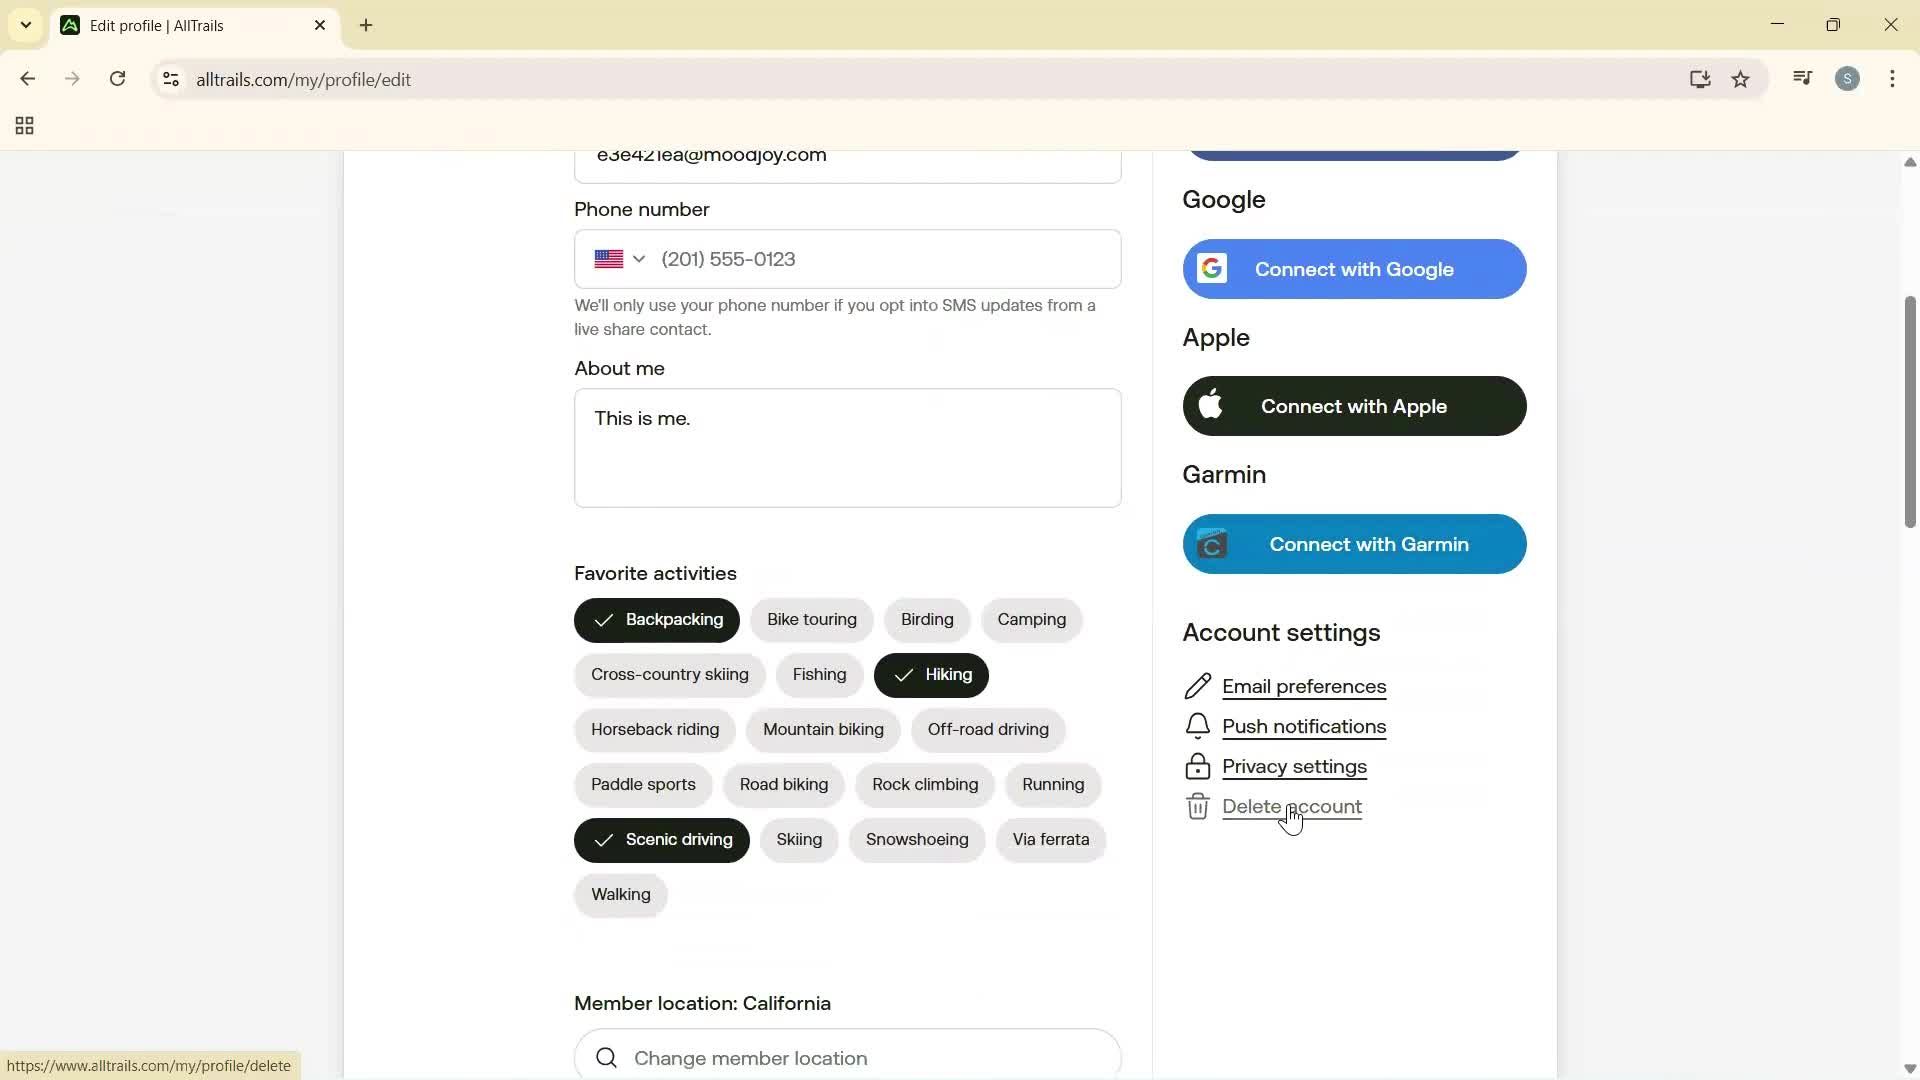Open the Chrome three-dot menu
1920x1080 pixels.
pyautogui.click(x=1893, y=79)
